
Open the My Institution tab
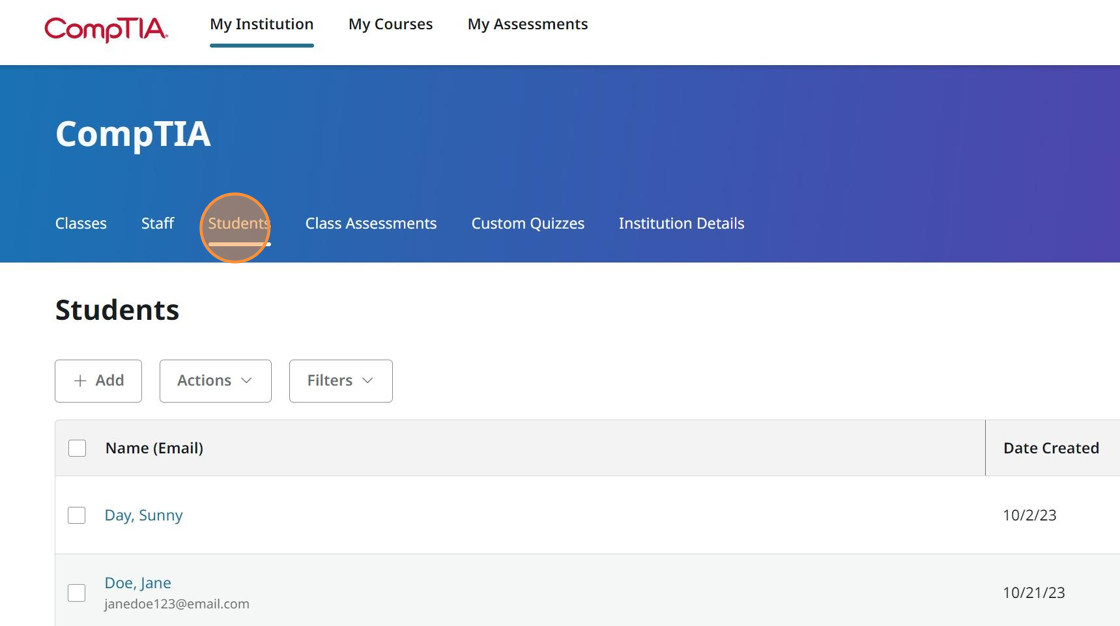[261, 24]
